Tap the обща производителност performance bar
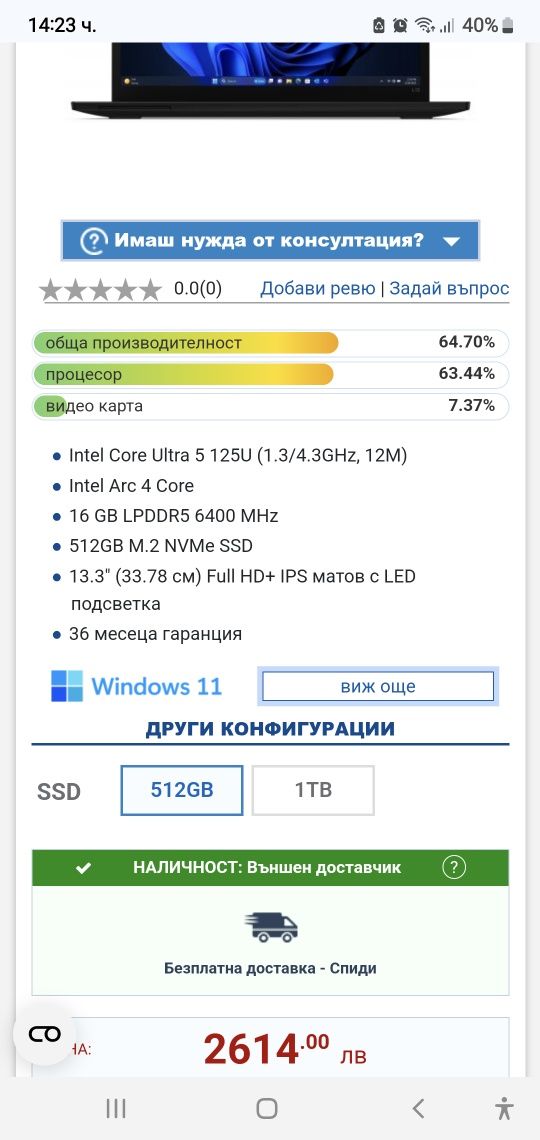Image resolution: width=540 pixels, height=1140 pixels. 270,342
